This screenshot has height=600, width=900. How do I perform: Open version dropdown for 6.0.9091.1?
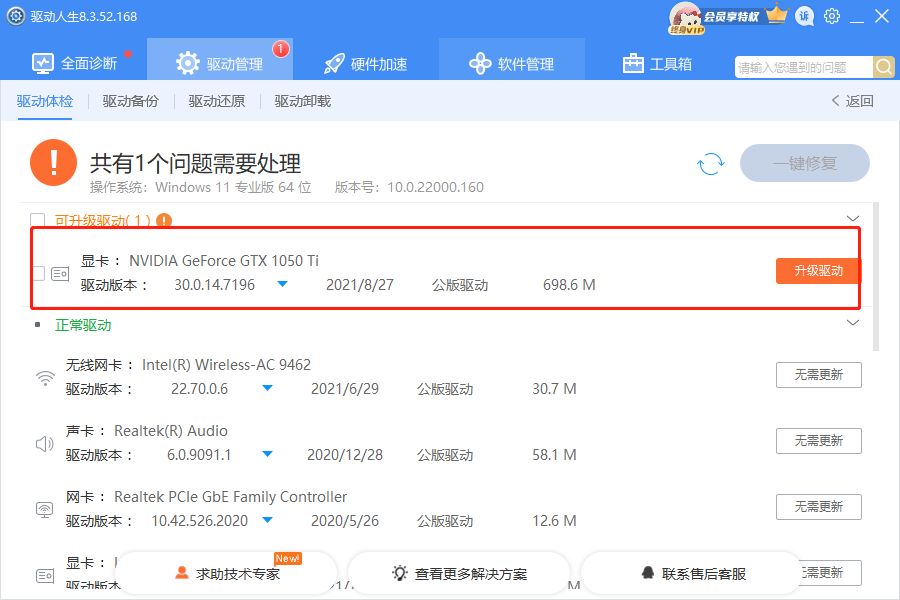click(x=267, y=454)
